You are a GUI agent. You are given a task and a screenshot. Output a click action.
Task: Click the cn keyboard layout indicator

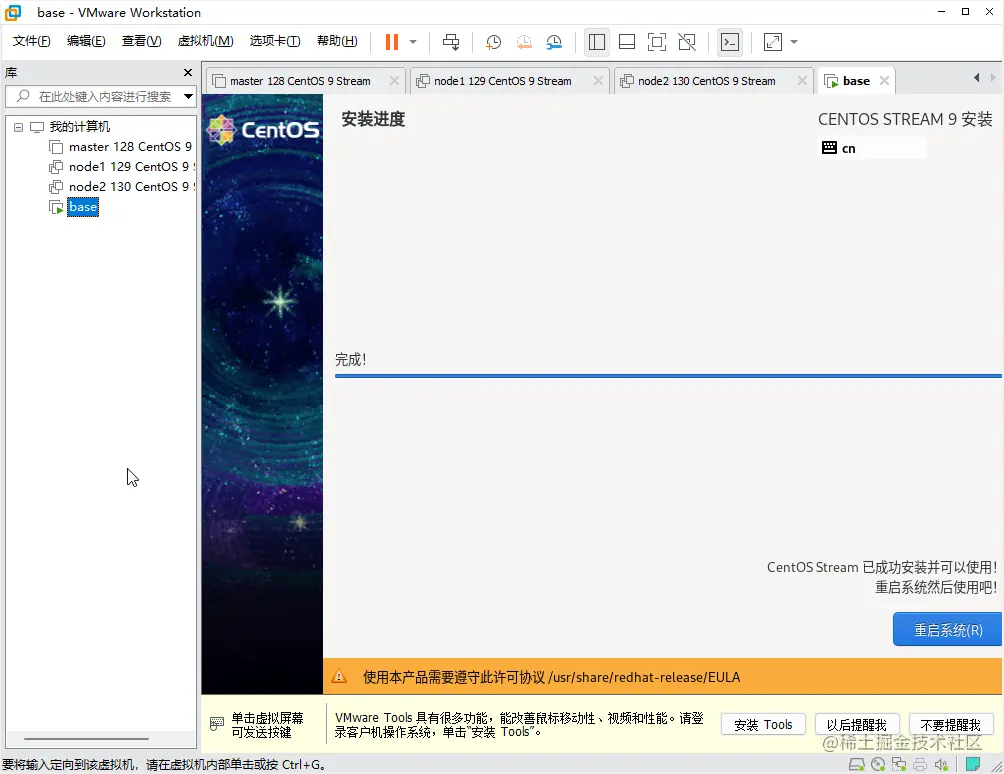872,149
